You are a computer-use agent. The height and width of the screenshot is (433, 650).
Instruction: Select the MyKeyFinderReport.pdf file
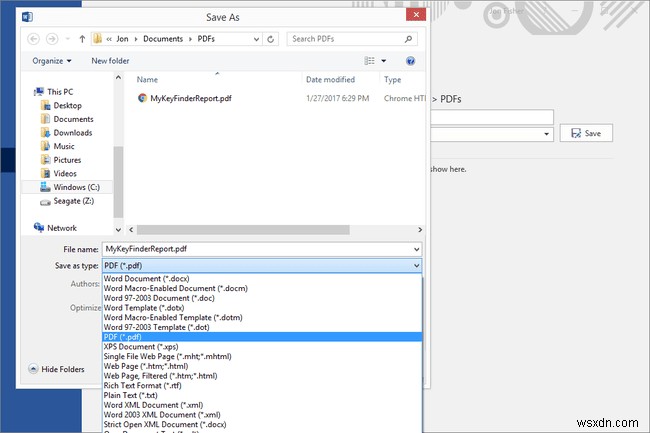coord(191,98)
